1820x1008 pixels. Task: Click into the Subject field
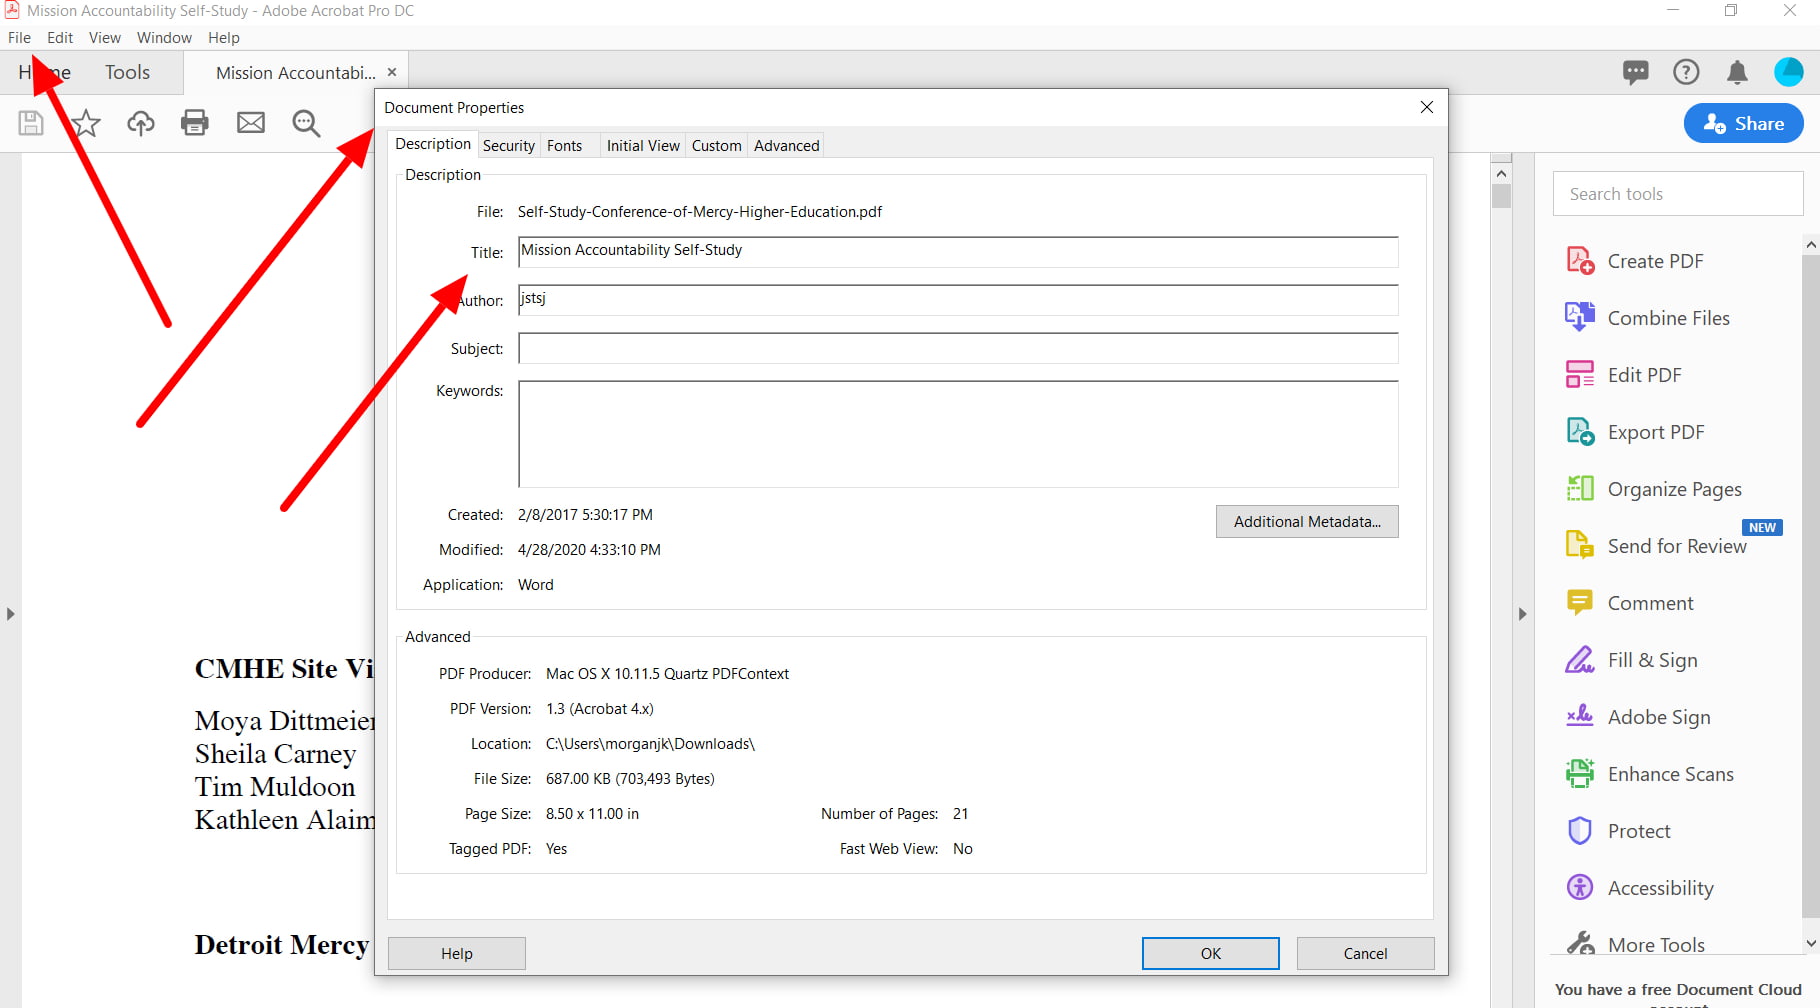click(x=958, y=348)
